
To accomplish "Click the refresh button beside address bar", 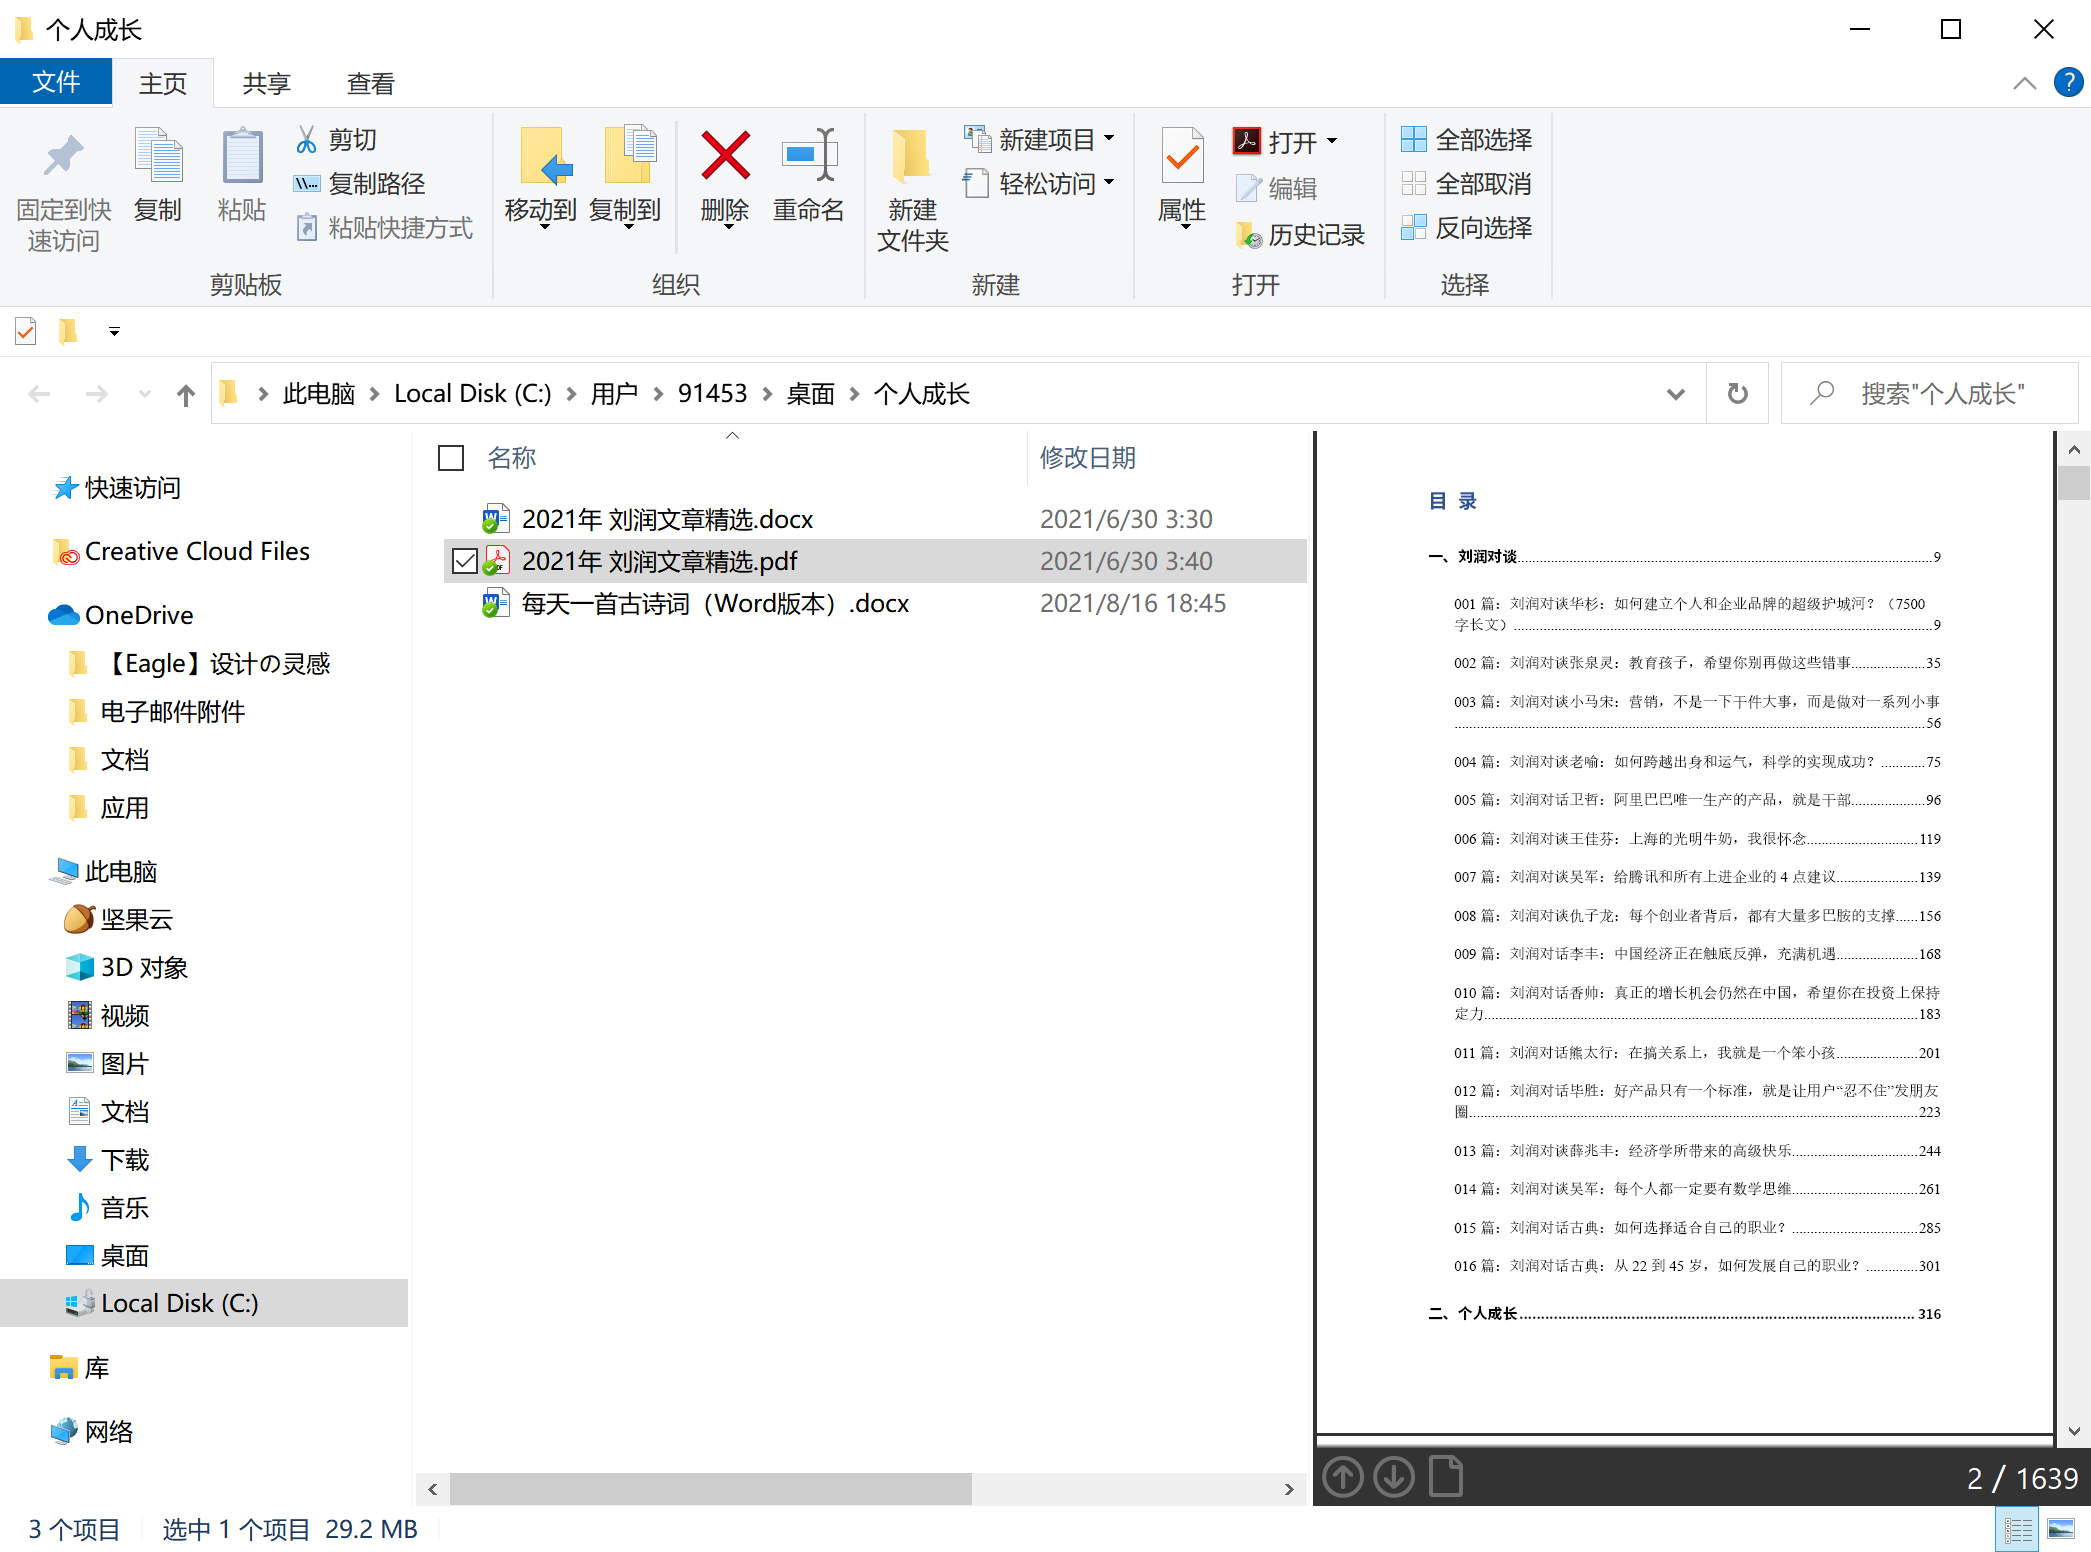I will tap(1738, 394).
